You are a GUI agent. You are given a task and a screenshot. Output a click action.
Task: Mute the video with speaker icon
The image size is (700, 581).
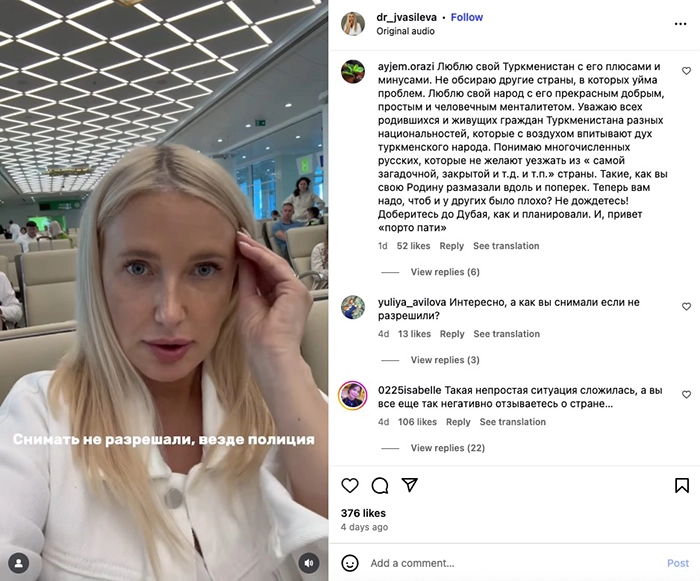(x=309, y=563)
